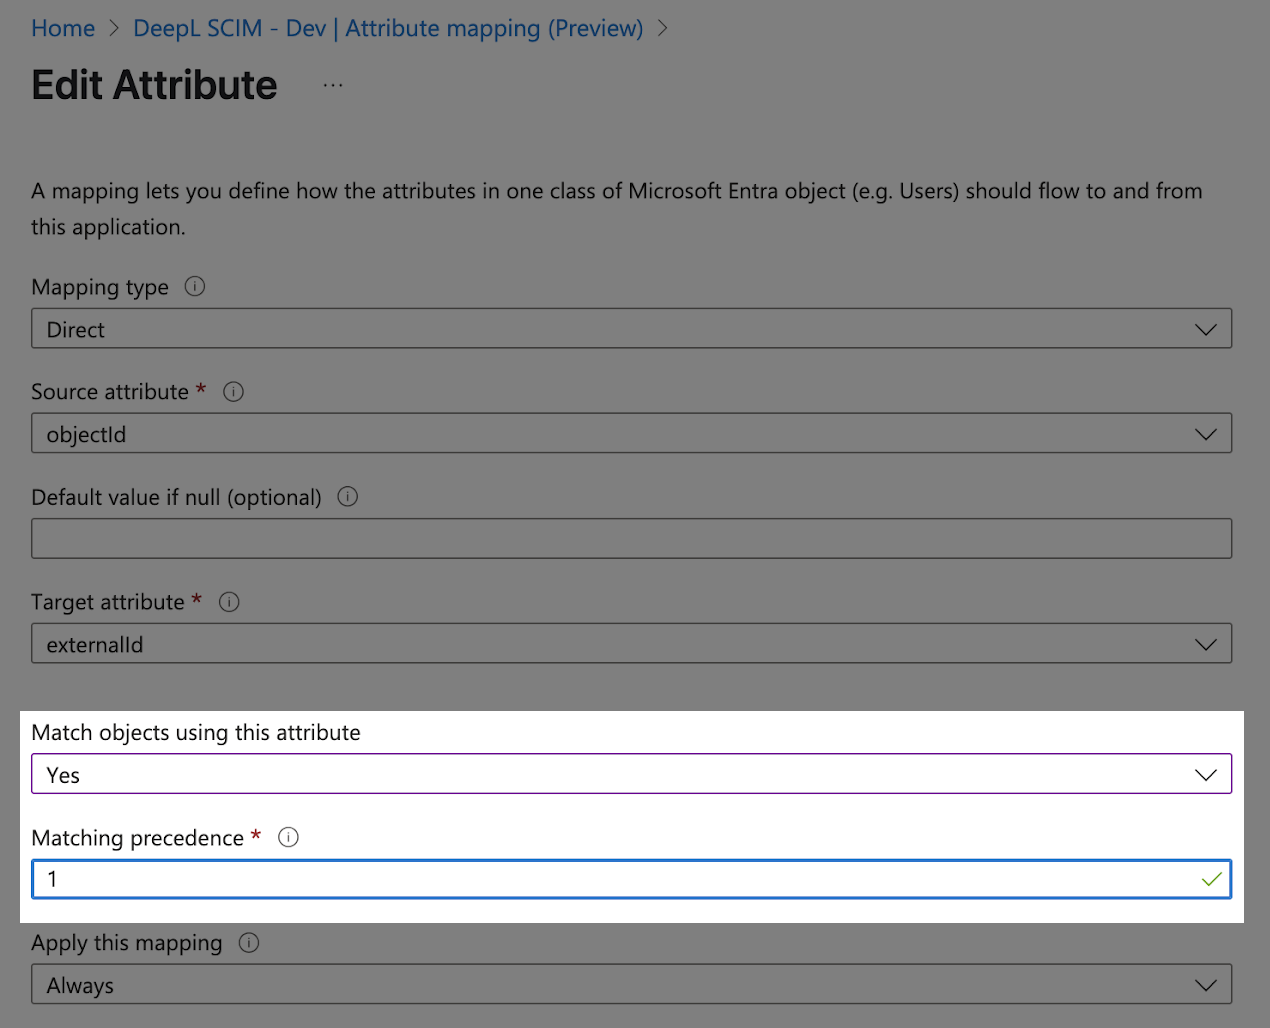Image resolution: width=1270 pixels, height=1028 pixels.
Task: Open the Mapping type dropdown showing Direct
Action: click(x=631, y=329)
